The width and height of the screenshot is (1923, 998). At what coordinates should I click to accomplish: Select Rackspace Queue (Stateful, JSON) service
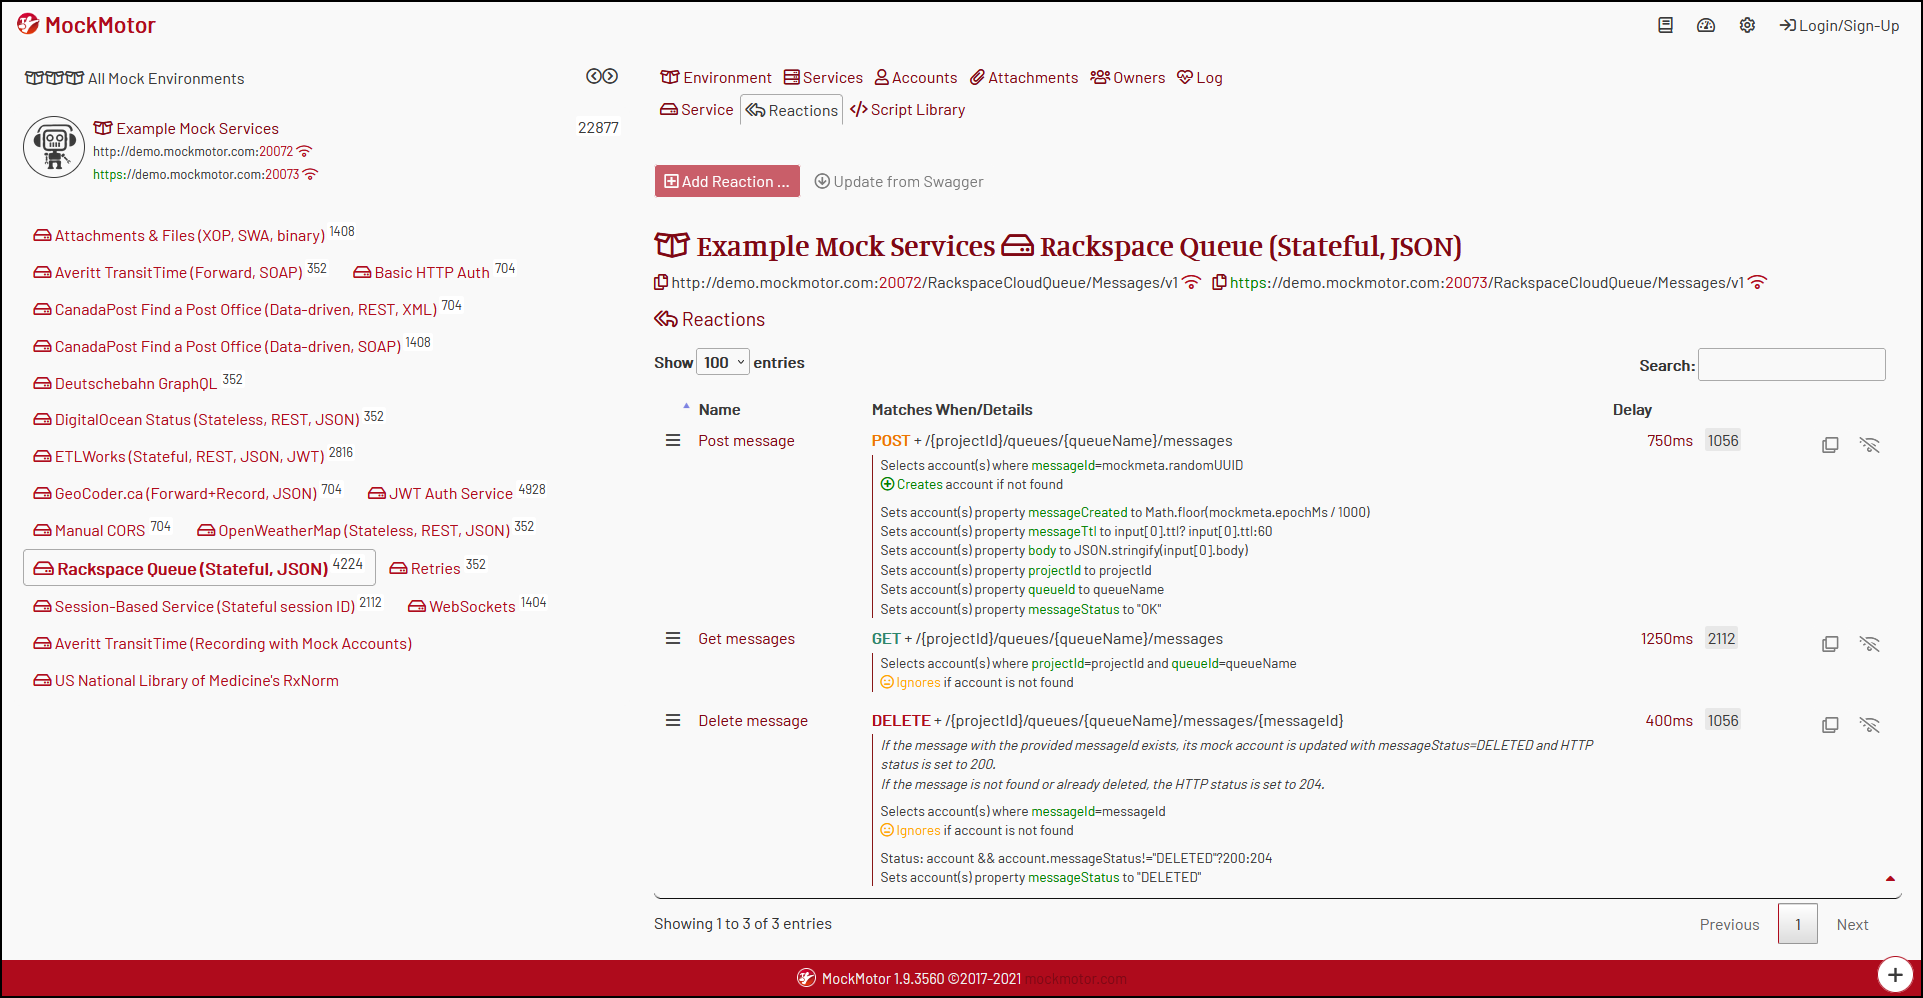199,567
